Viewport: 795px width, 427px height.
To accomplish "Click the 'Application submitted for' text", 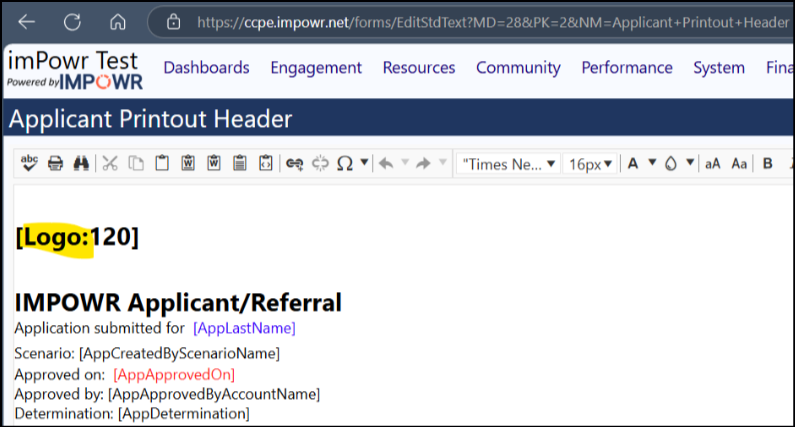I will pyautogui.click(x=99, y=328).
